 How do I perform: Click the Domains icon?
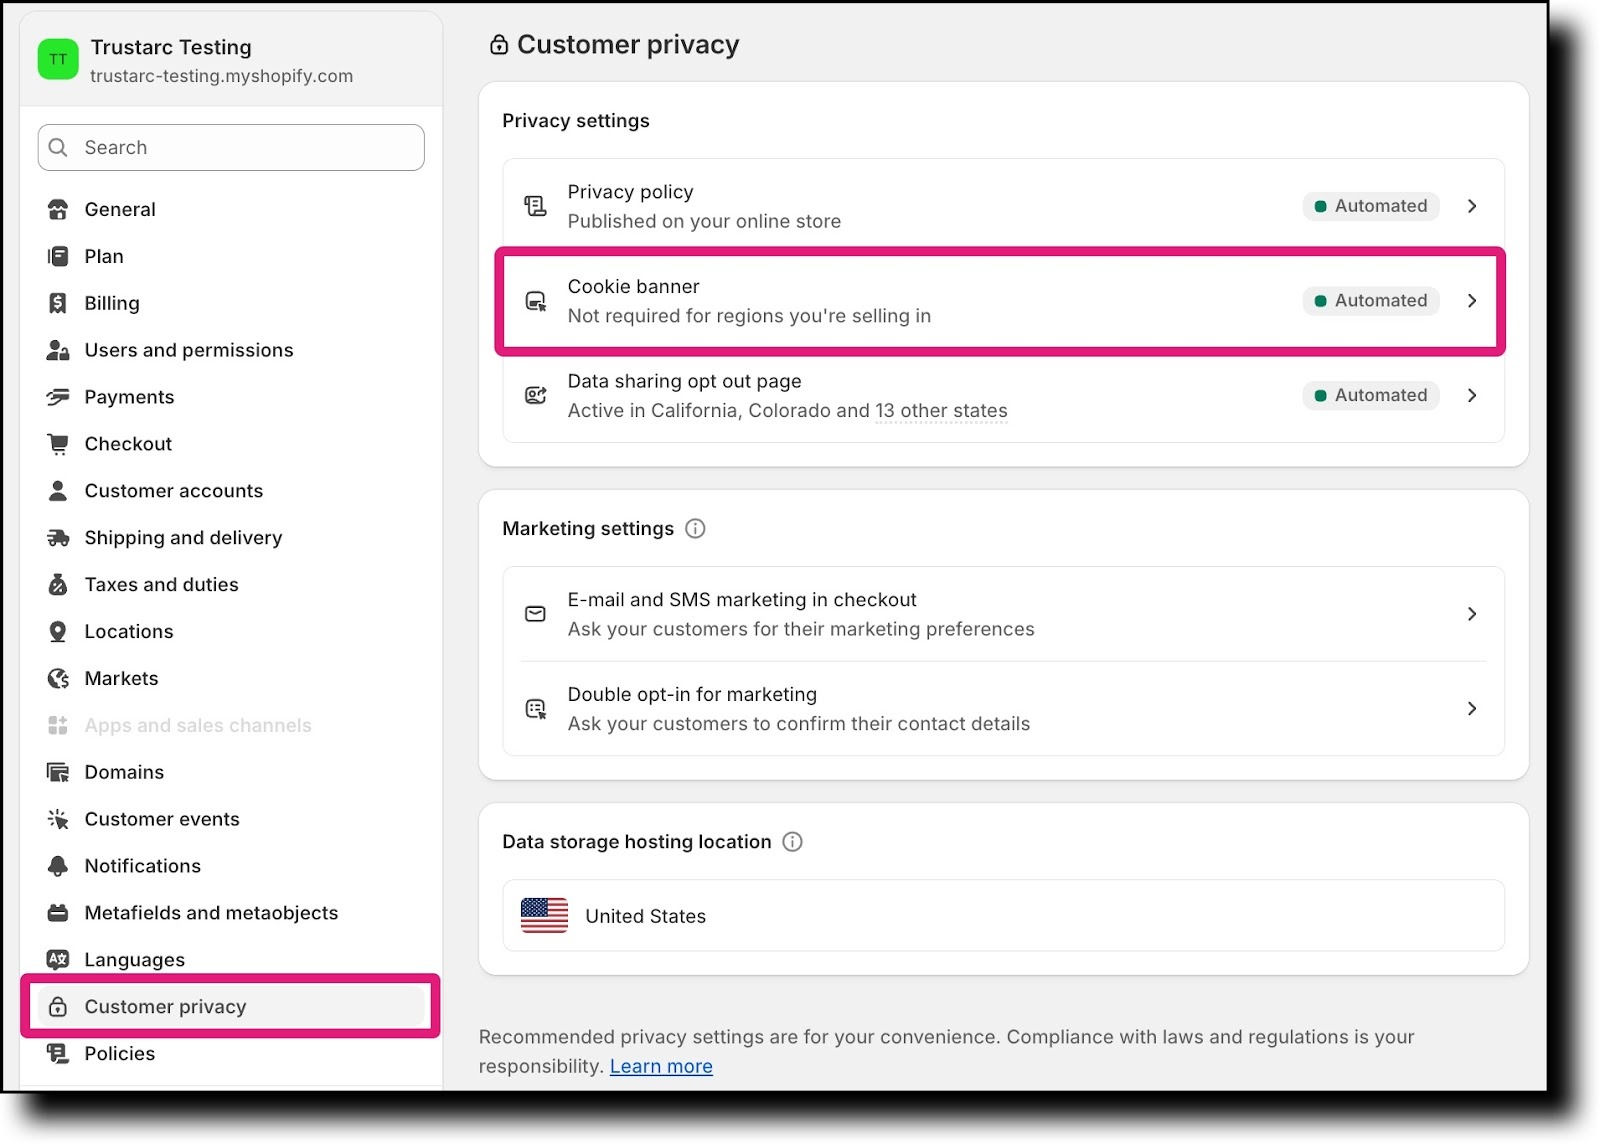(58, 773)
